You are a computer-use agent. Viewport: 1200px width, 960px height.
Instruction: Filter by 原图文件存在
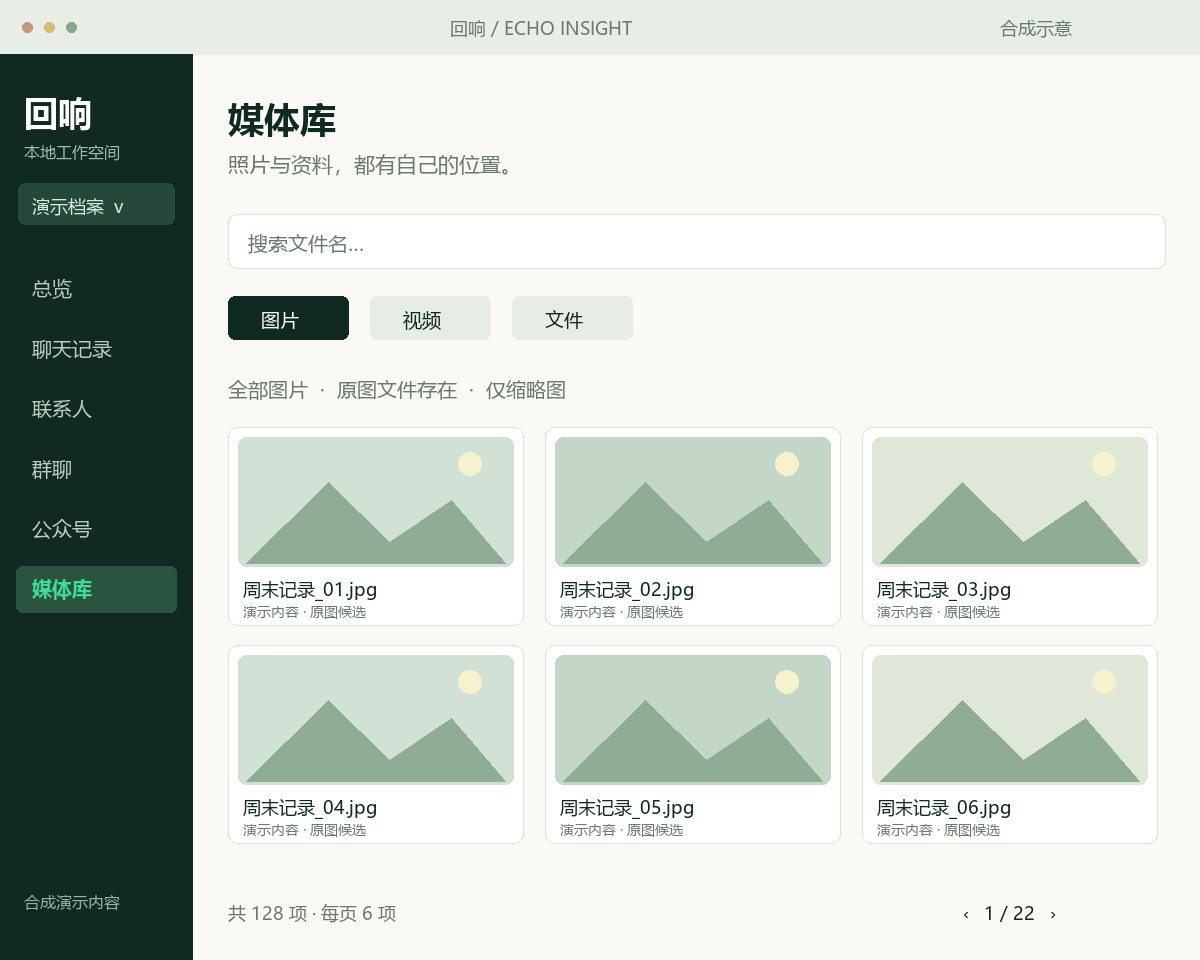[x=397, y=390]
